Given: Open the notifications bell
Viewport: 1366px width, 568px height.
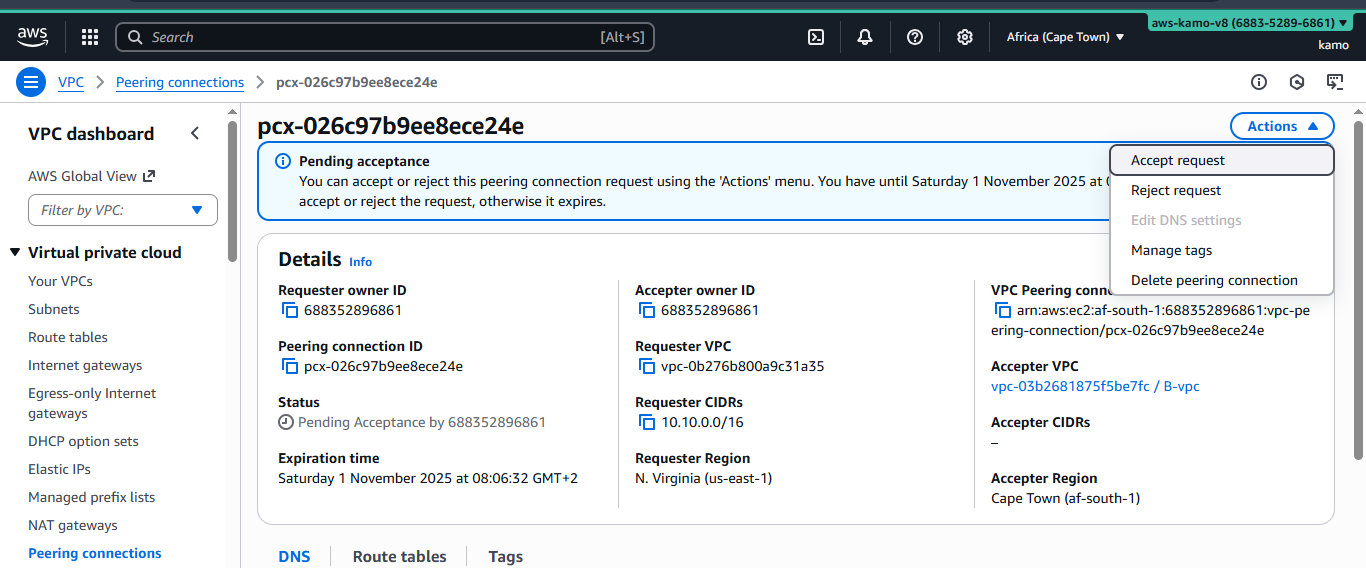Looking at the screenshot, I should pos(865,37).
